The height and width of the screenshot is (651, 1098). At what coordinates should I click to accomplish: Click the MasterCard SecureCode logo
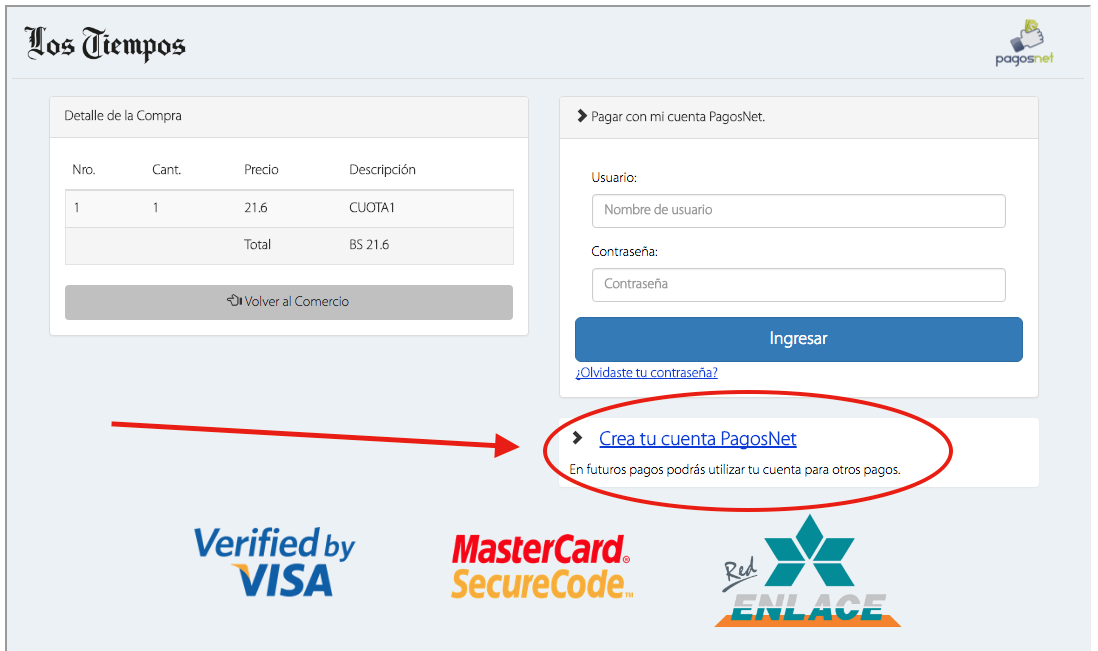pos(542,566)
